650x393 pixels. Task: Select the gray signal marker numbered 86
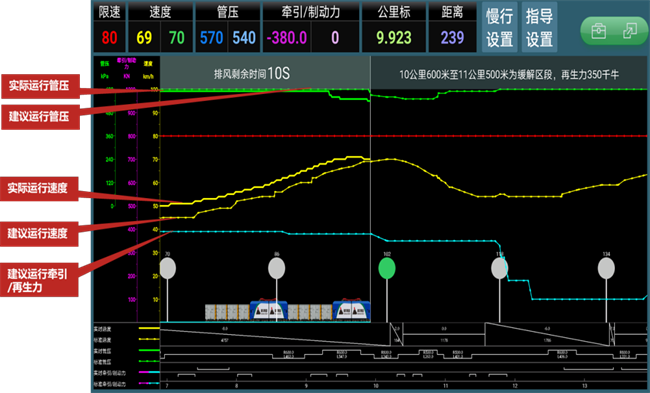(x=276, y=268)
